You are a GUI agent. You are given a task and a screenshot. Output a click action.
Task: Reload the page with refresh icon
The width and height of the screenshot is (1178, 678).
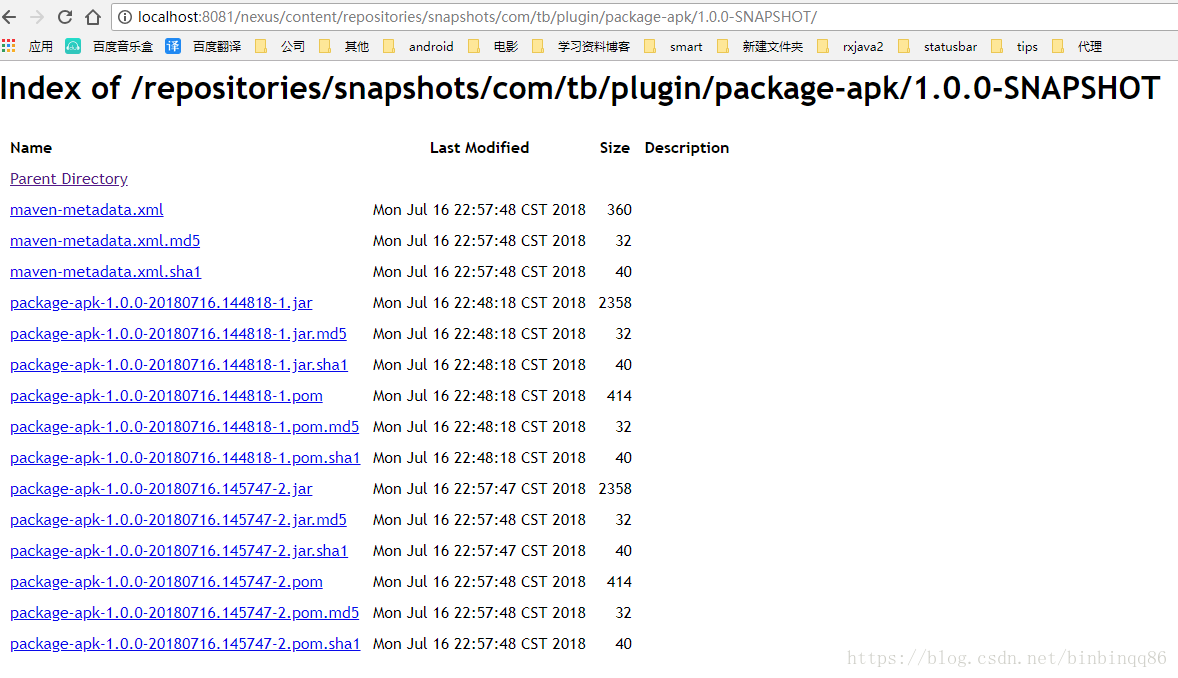pos(65,17)
